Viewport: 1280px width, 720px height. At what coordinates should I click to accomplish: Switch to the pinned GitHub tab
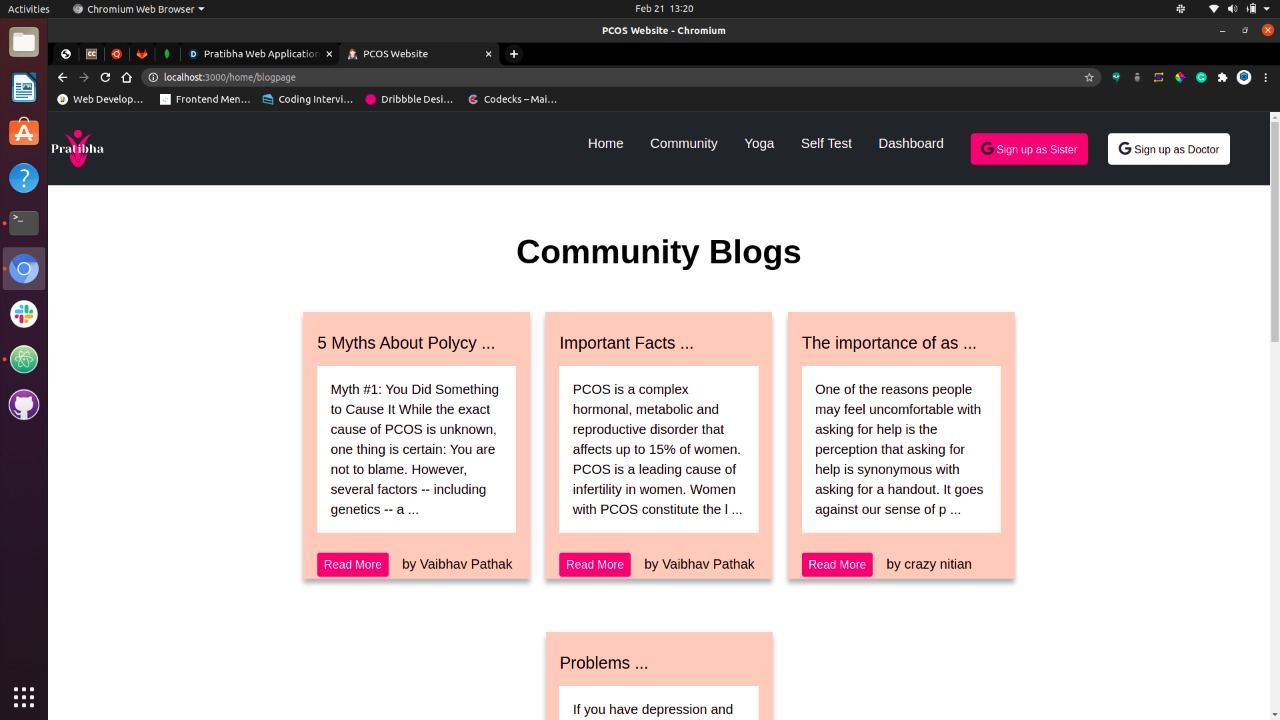[66, 54]
